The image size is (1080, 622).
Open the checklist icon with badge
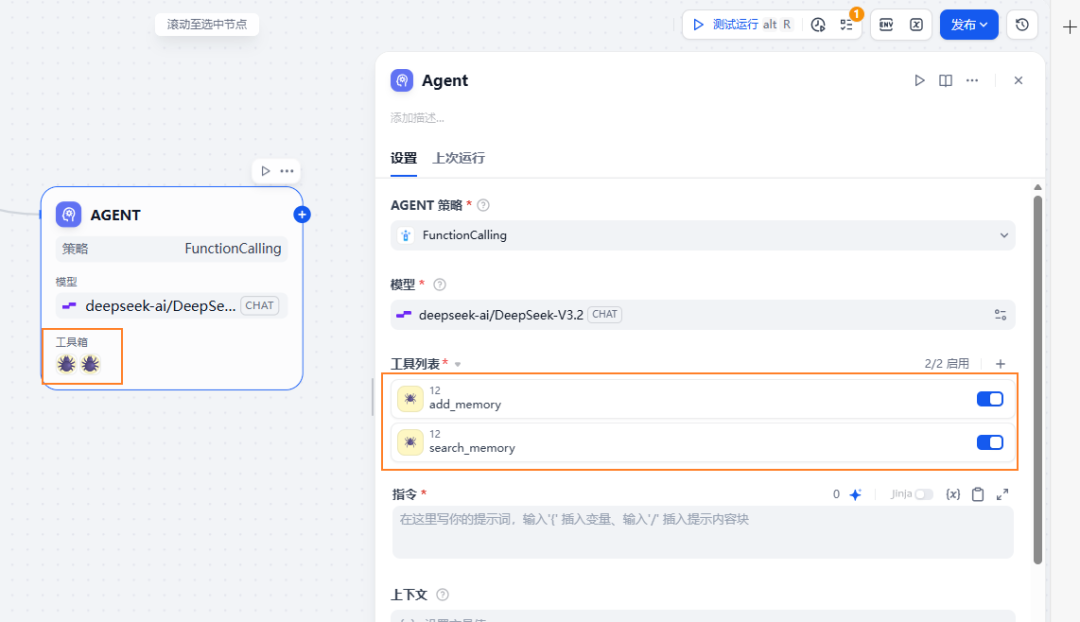(x=847, y=25)
